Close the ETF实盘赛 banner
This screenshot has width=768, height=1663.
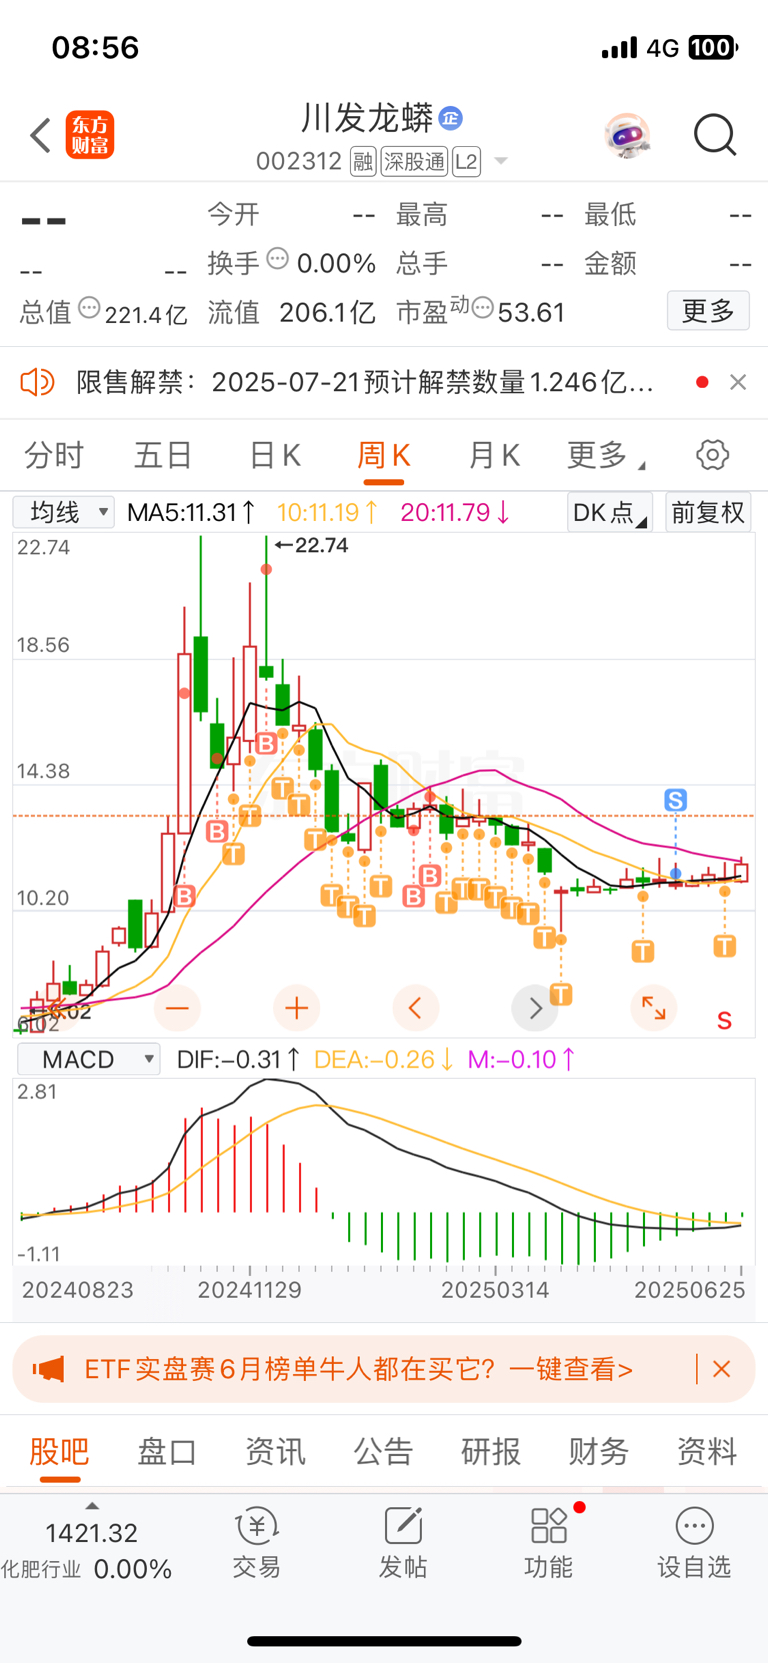(721, 1369)
